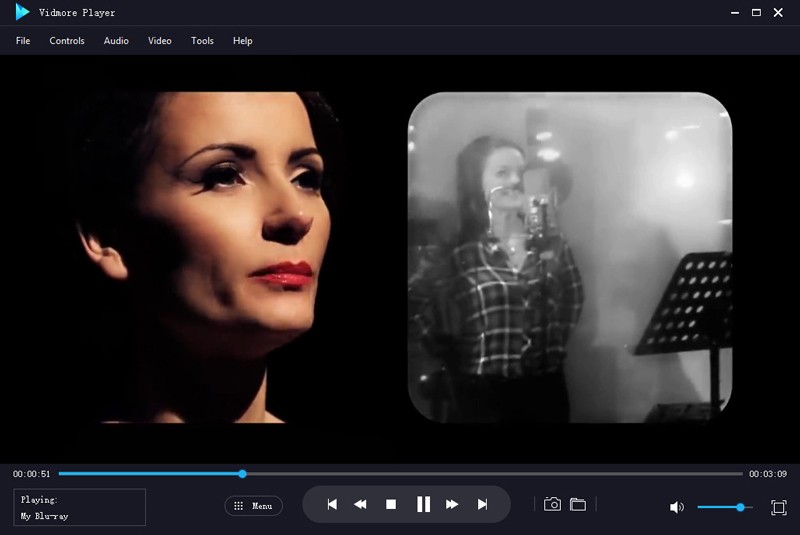This screenshot has width=800, height=535.
Task: Open the Help menu
Action: [243, 41]
